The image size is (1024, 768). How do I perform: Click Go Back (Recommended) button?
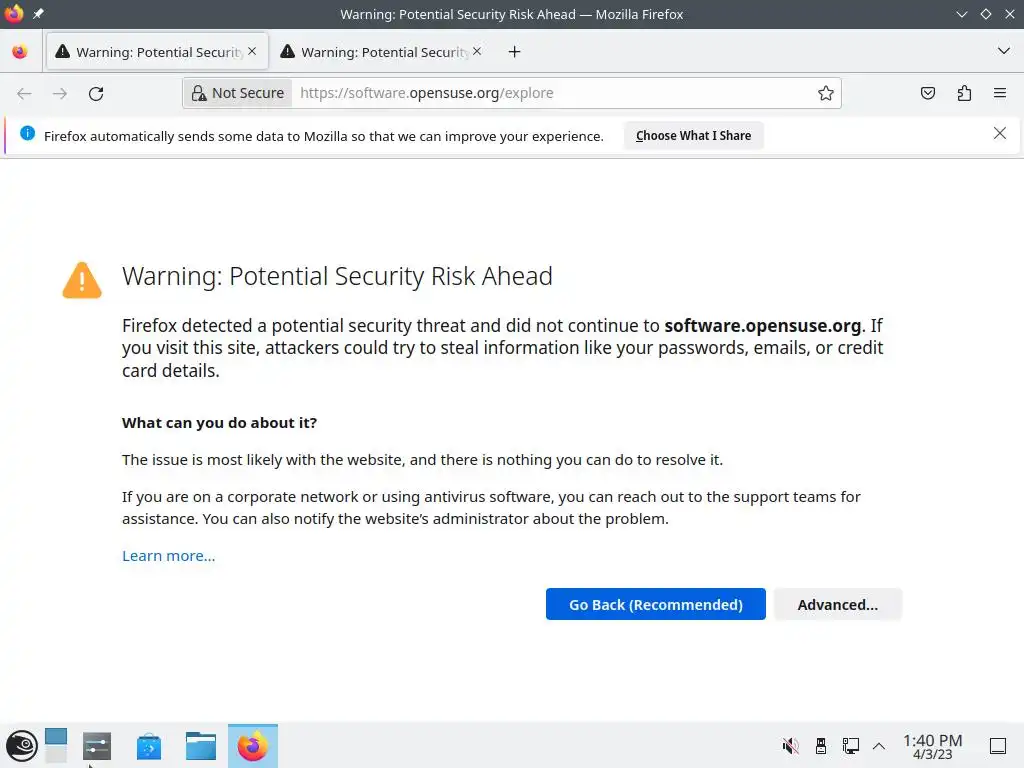click(x=655, y=604)
